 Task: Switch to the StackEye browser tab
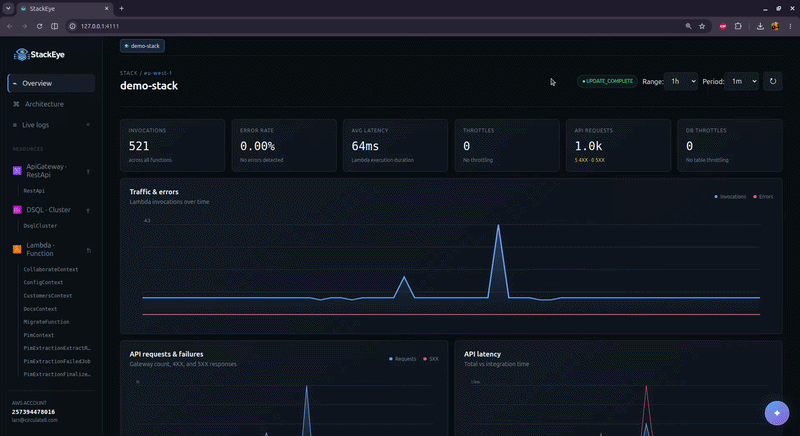(64, 9)
